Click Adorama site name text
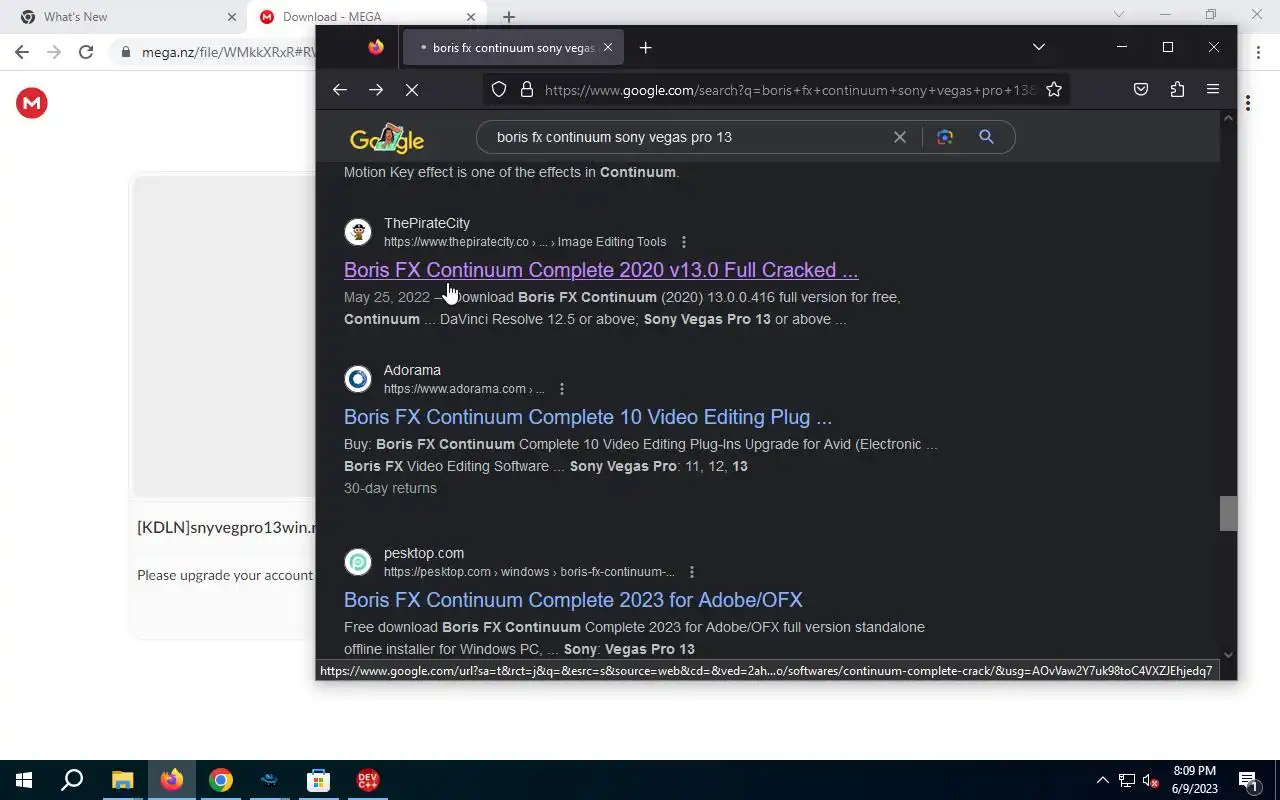Viewport: 1280px width, 800px height. pos(412,370)
